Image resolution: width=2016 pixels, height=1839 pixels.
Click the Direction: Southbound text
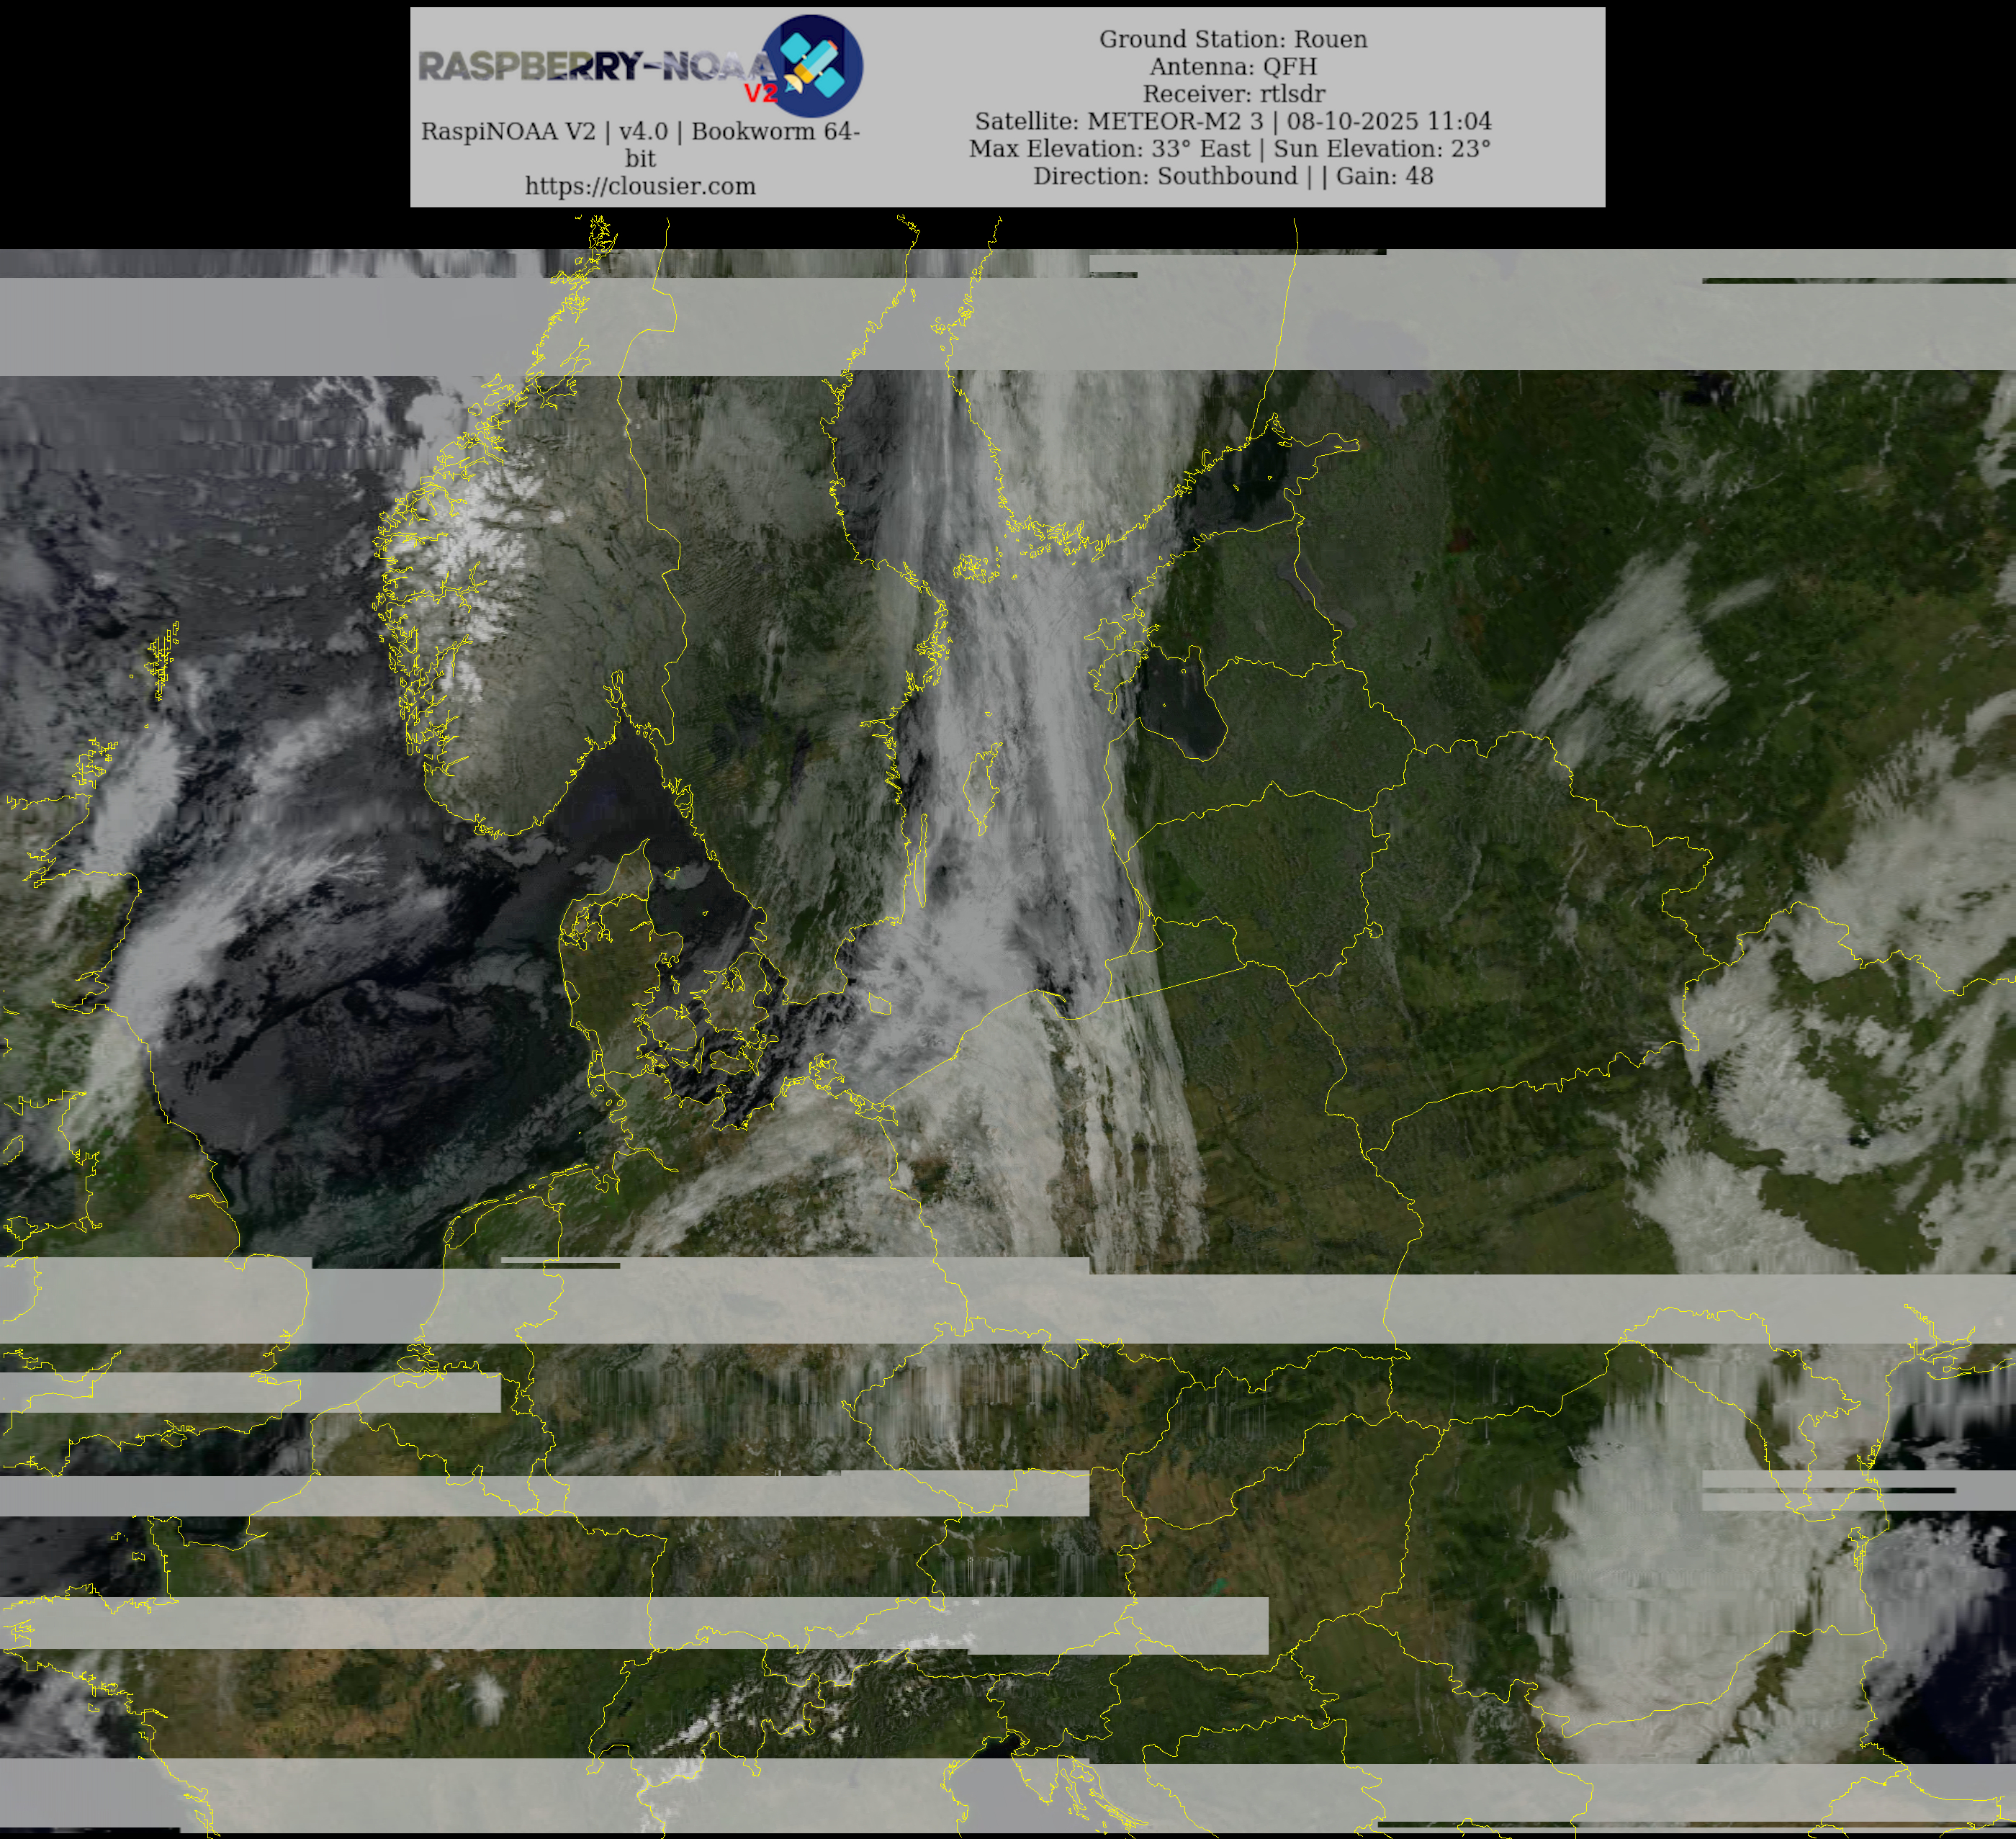coord(1165,176)
